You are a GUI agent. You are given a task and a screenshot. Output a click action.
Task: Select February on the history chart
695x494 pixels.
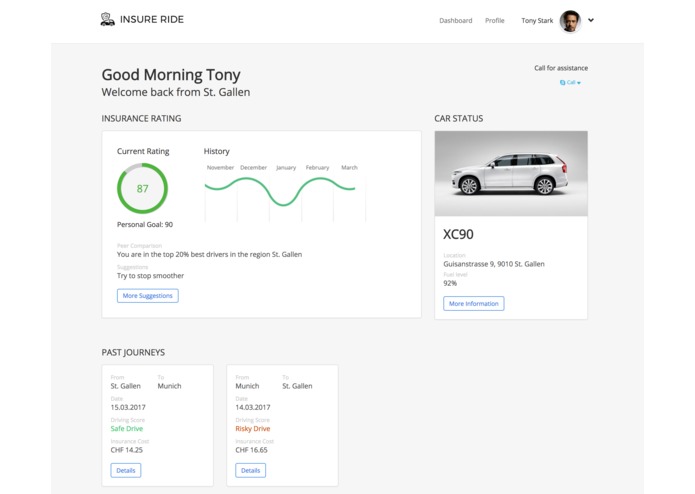[x=317, y=167]
